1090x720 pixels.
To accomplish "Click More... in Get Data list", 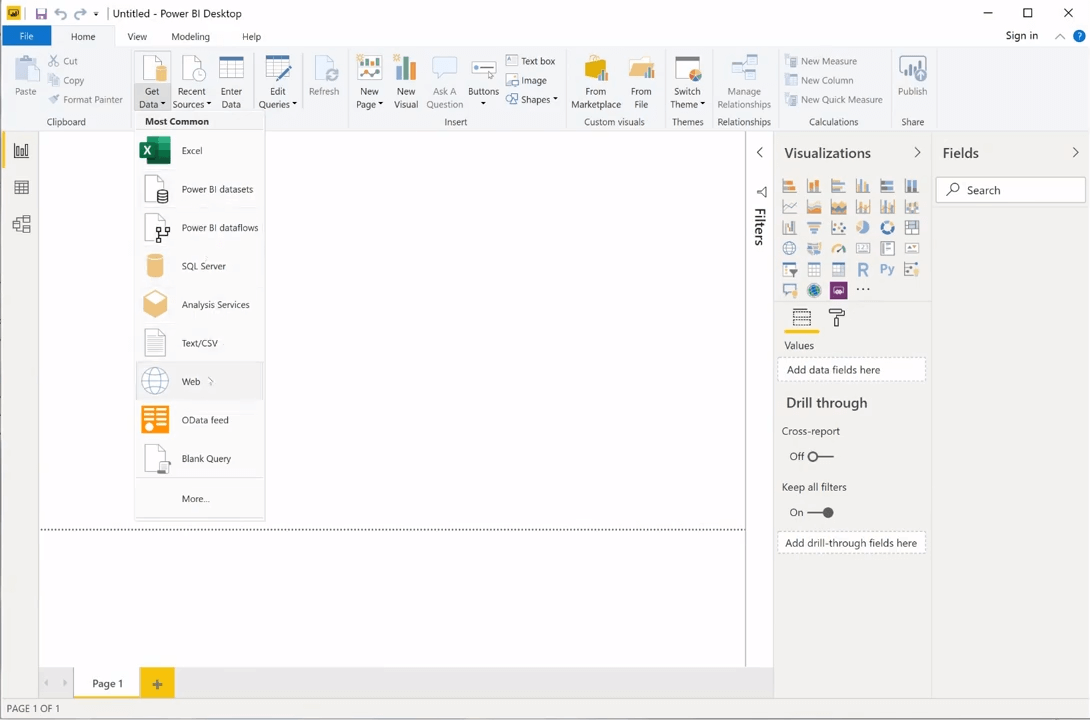I will tap(196, 499).
